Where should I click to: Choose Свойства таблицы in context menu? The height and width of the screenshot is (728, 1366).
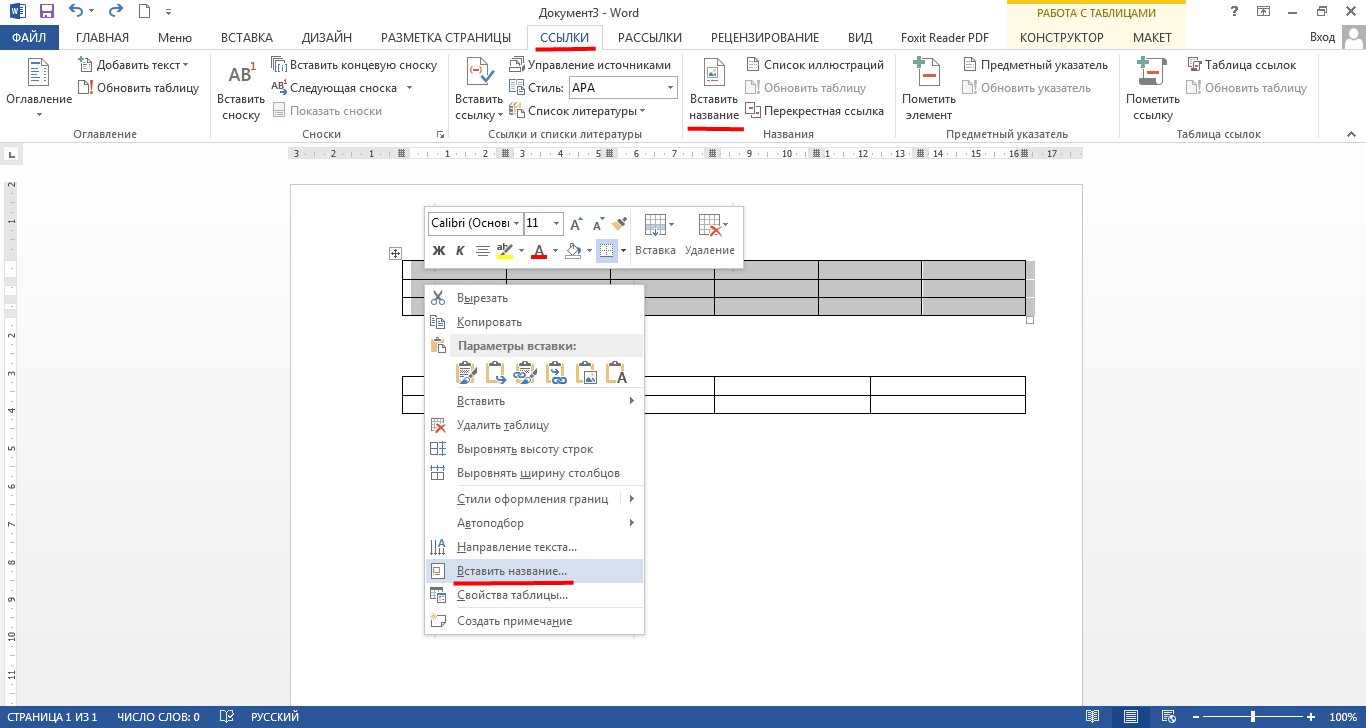tap(534, 595)
